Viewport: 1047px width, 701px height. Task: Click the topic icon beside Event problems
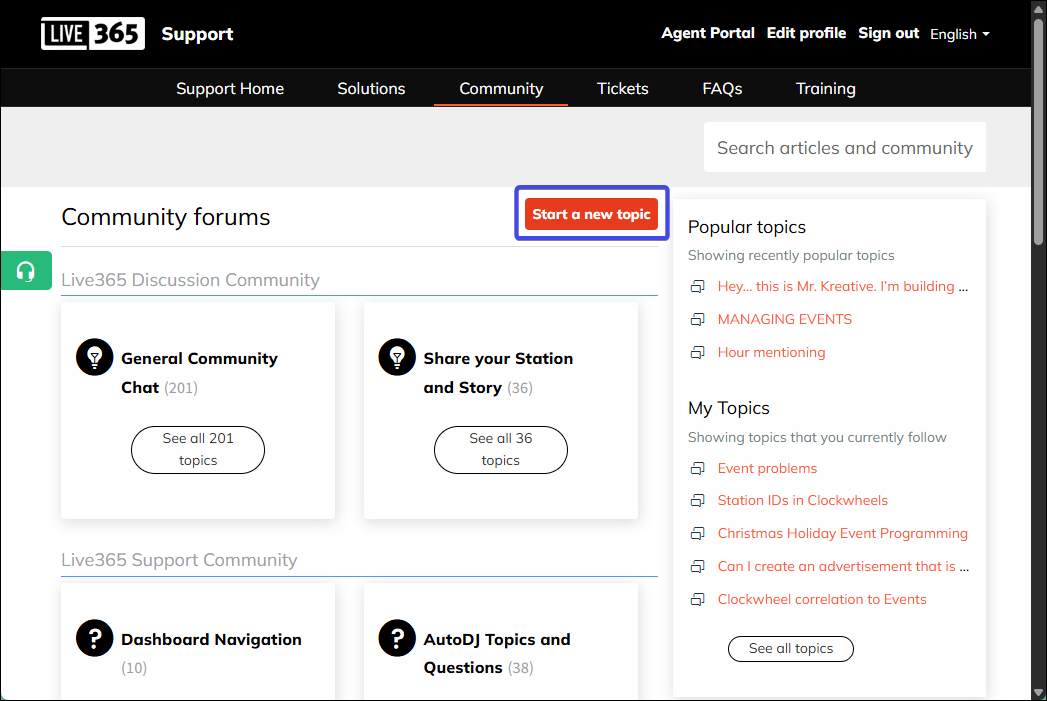[x=697, y=468]
